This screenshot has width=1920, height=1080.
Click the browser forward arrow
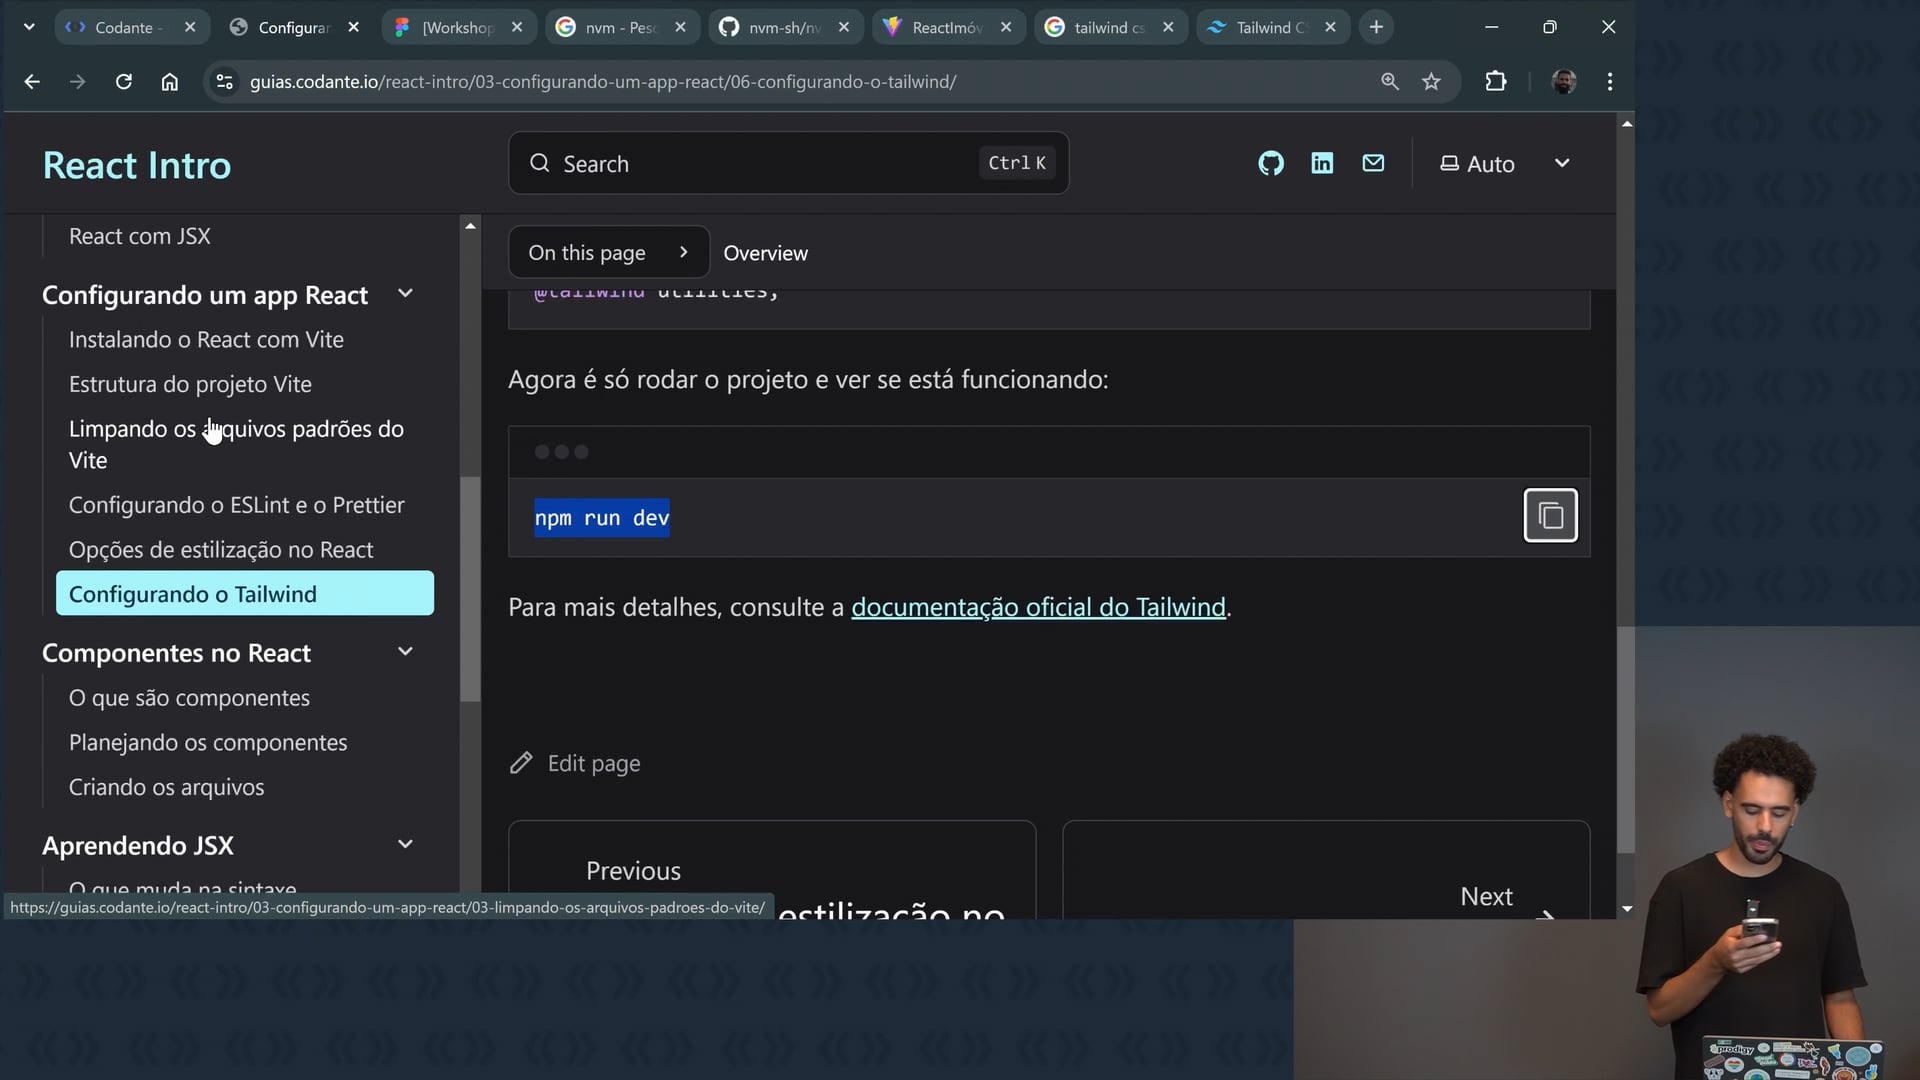tap(78, 82)
